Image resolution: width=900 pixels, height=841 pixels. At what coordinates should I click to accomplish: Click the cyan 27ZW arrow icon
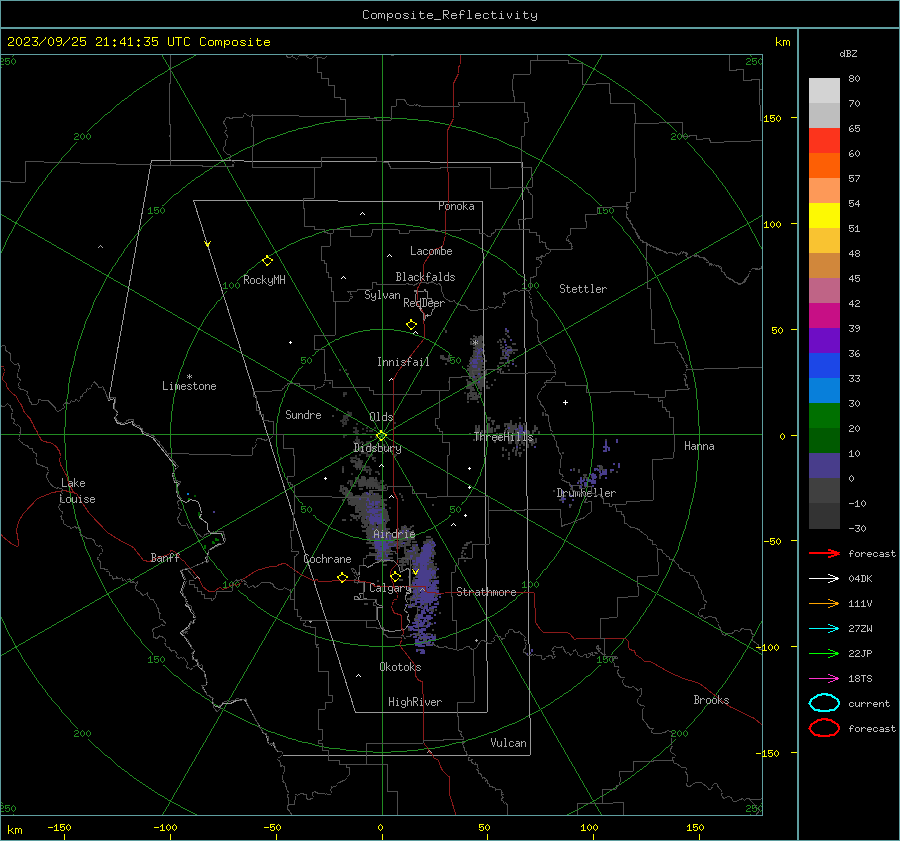click(824, 629)
